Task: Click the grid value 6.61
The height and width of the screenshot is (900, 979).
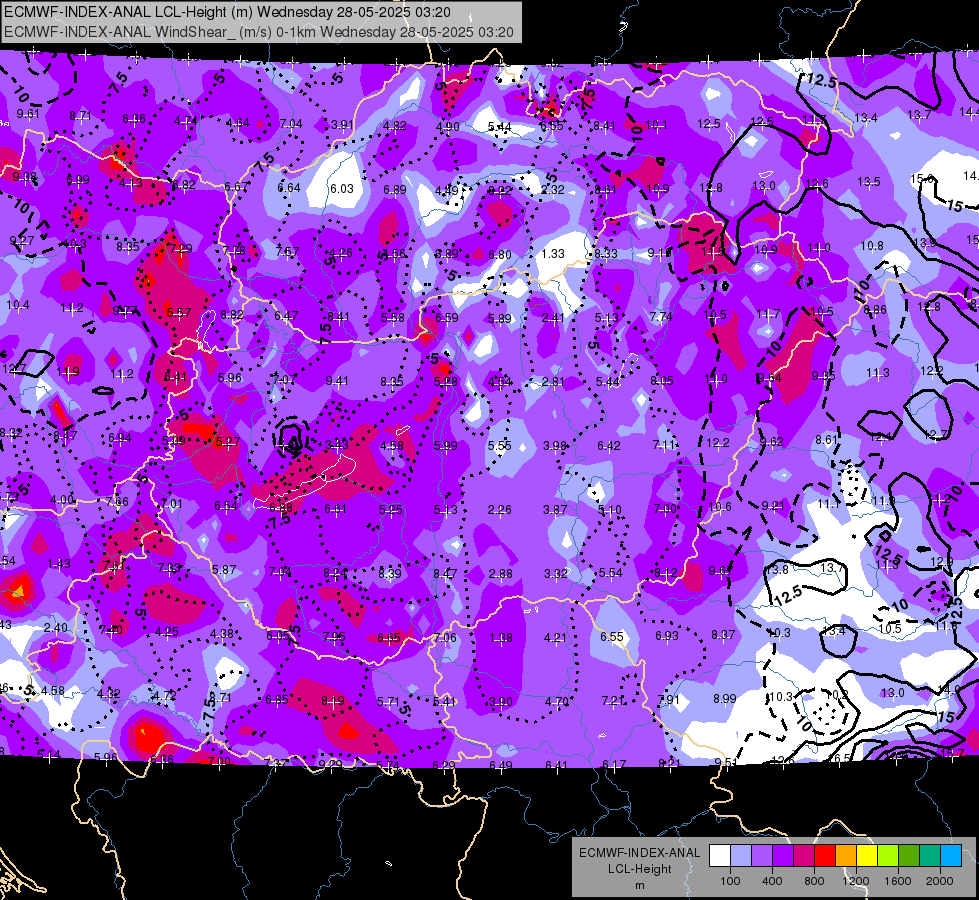Action: click(x=335, y=509)
